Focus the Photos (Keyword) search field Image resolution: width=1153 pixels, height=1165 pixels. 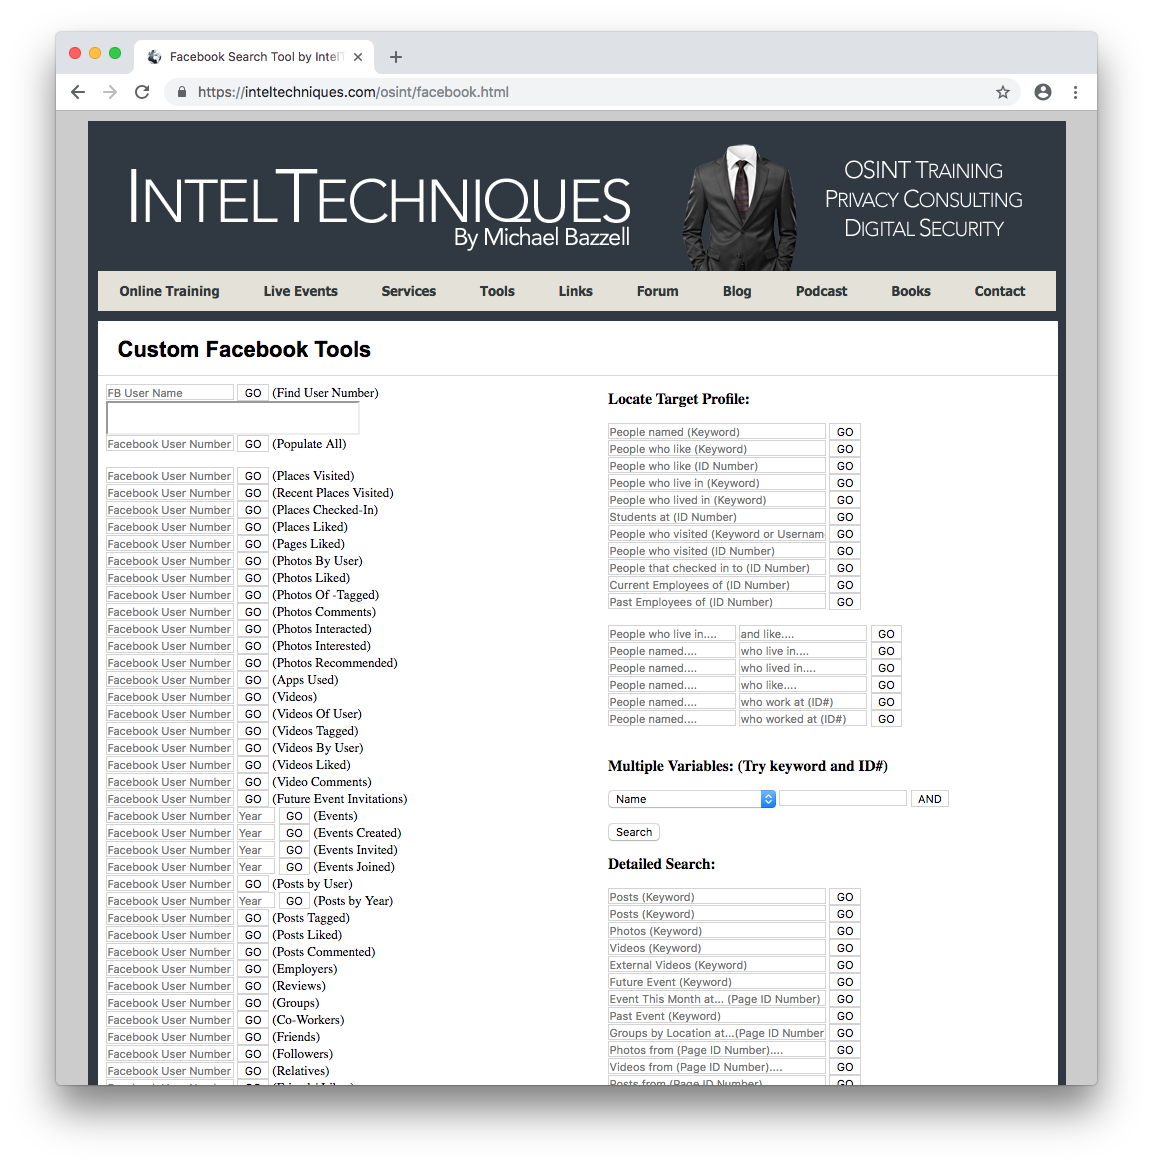pyautogui.click(x=717, y=932)
